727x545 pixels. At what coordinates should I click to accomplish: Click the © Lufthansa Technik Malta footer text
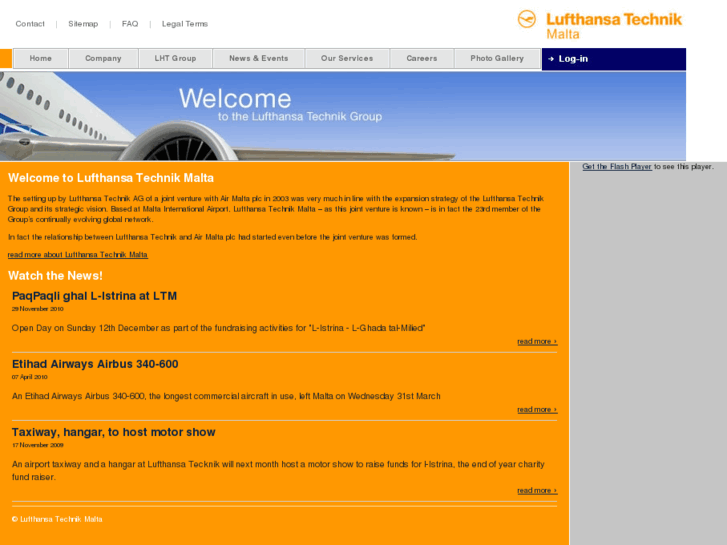pyautogui.click(x=57, y=519)
